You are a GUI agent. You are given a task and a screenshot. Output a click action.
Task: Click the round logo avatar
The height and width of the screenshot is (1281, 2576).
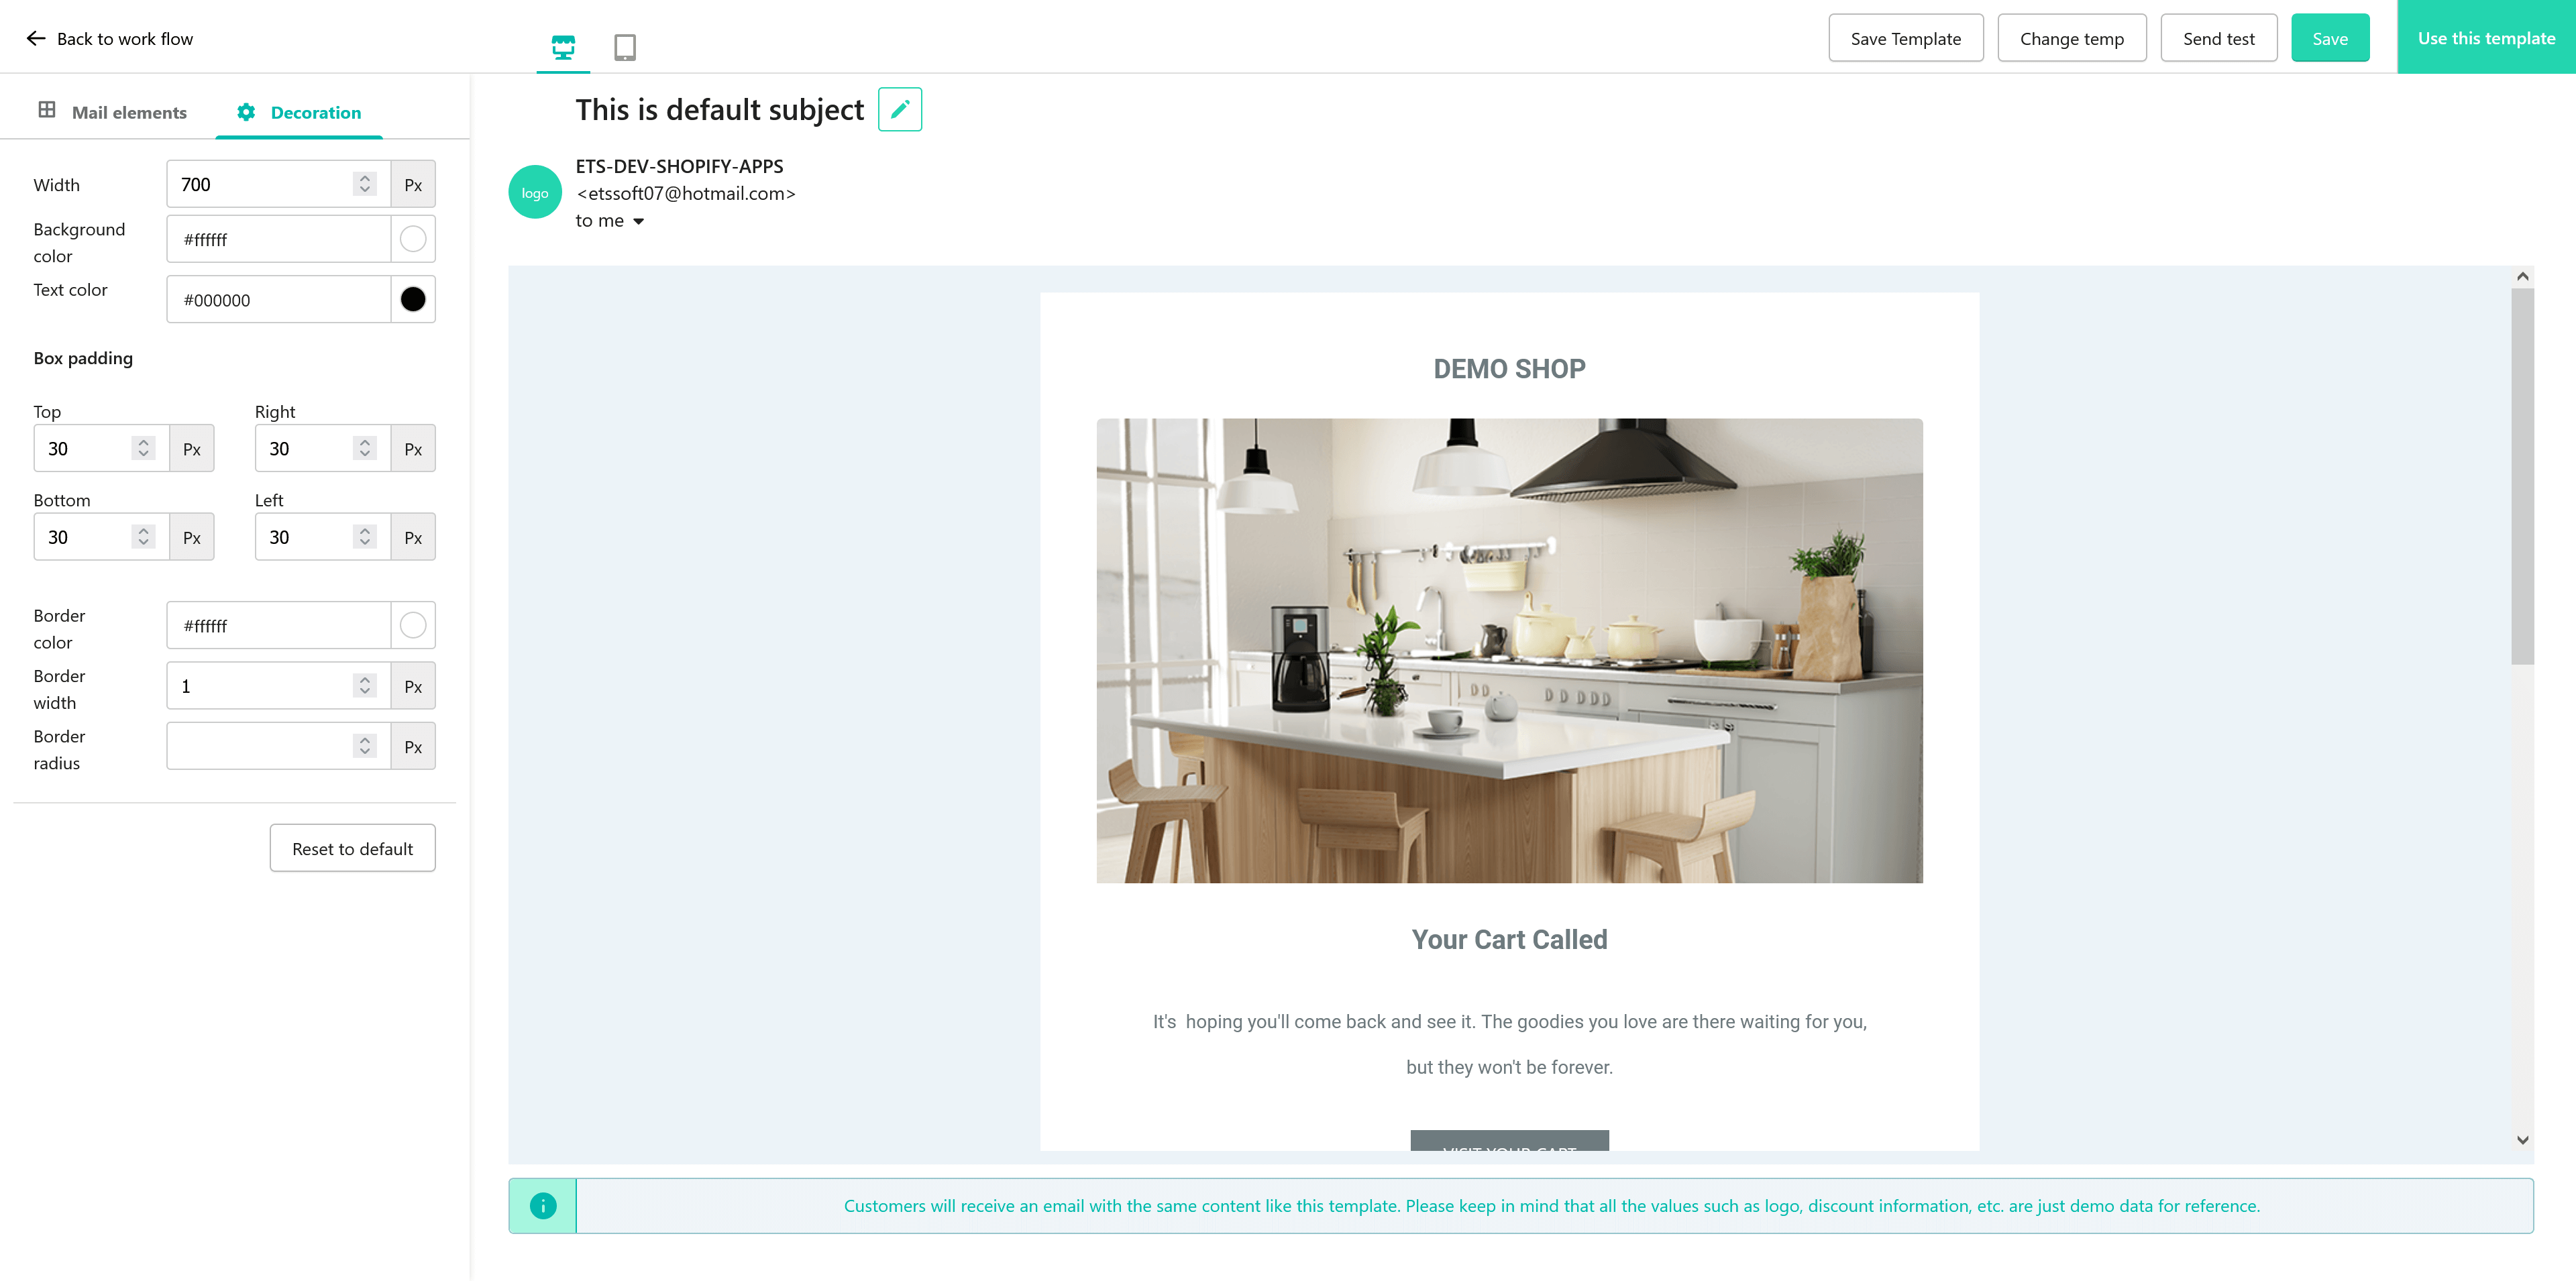click(535, 192)
